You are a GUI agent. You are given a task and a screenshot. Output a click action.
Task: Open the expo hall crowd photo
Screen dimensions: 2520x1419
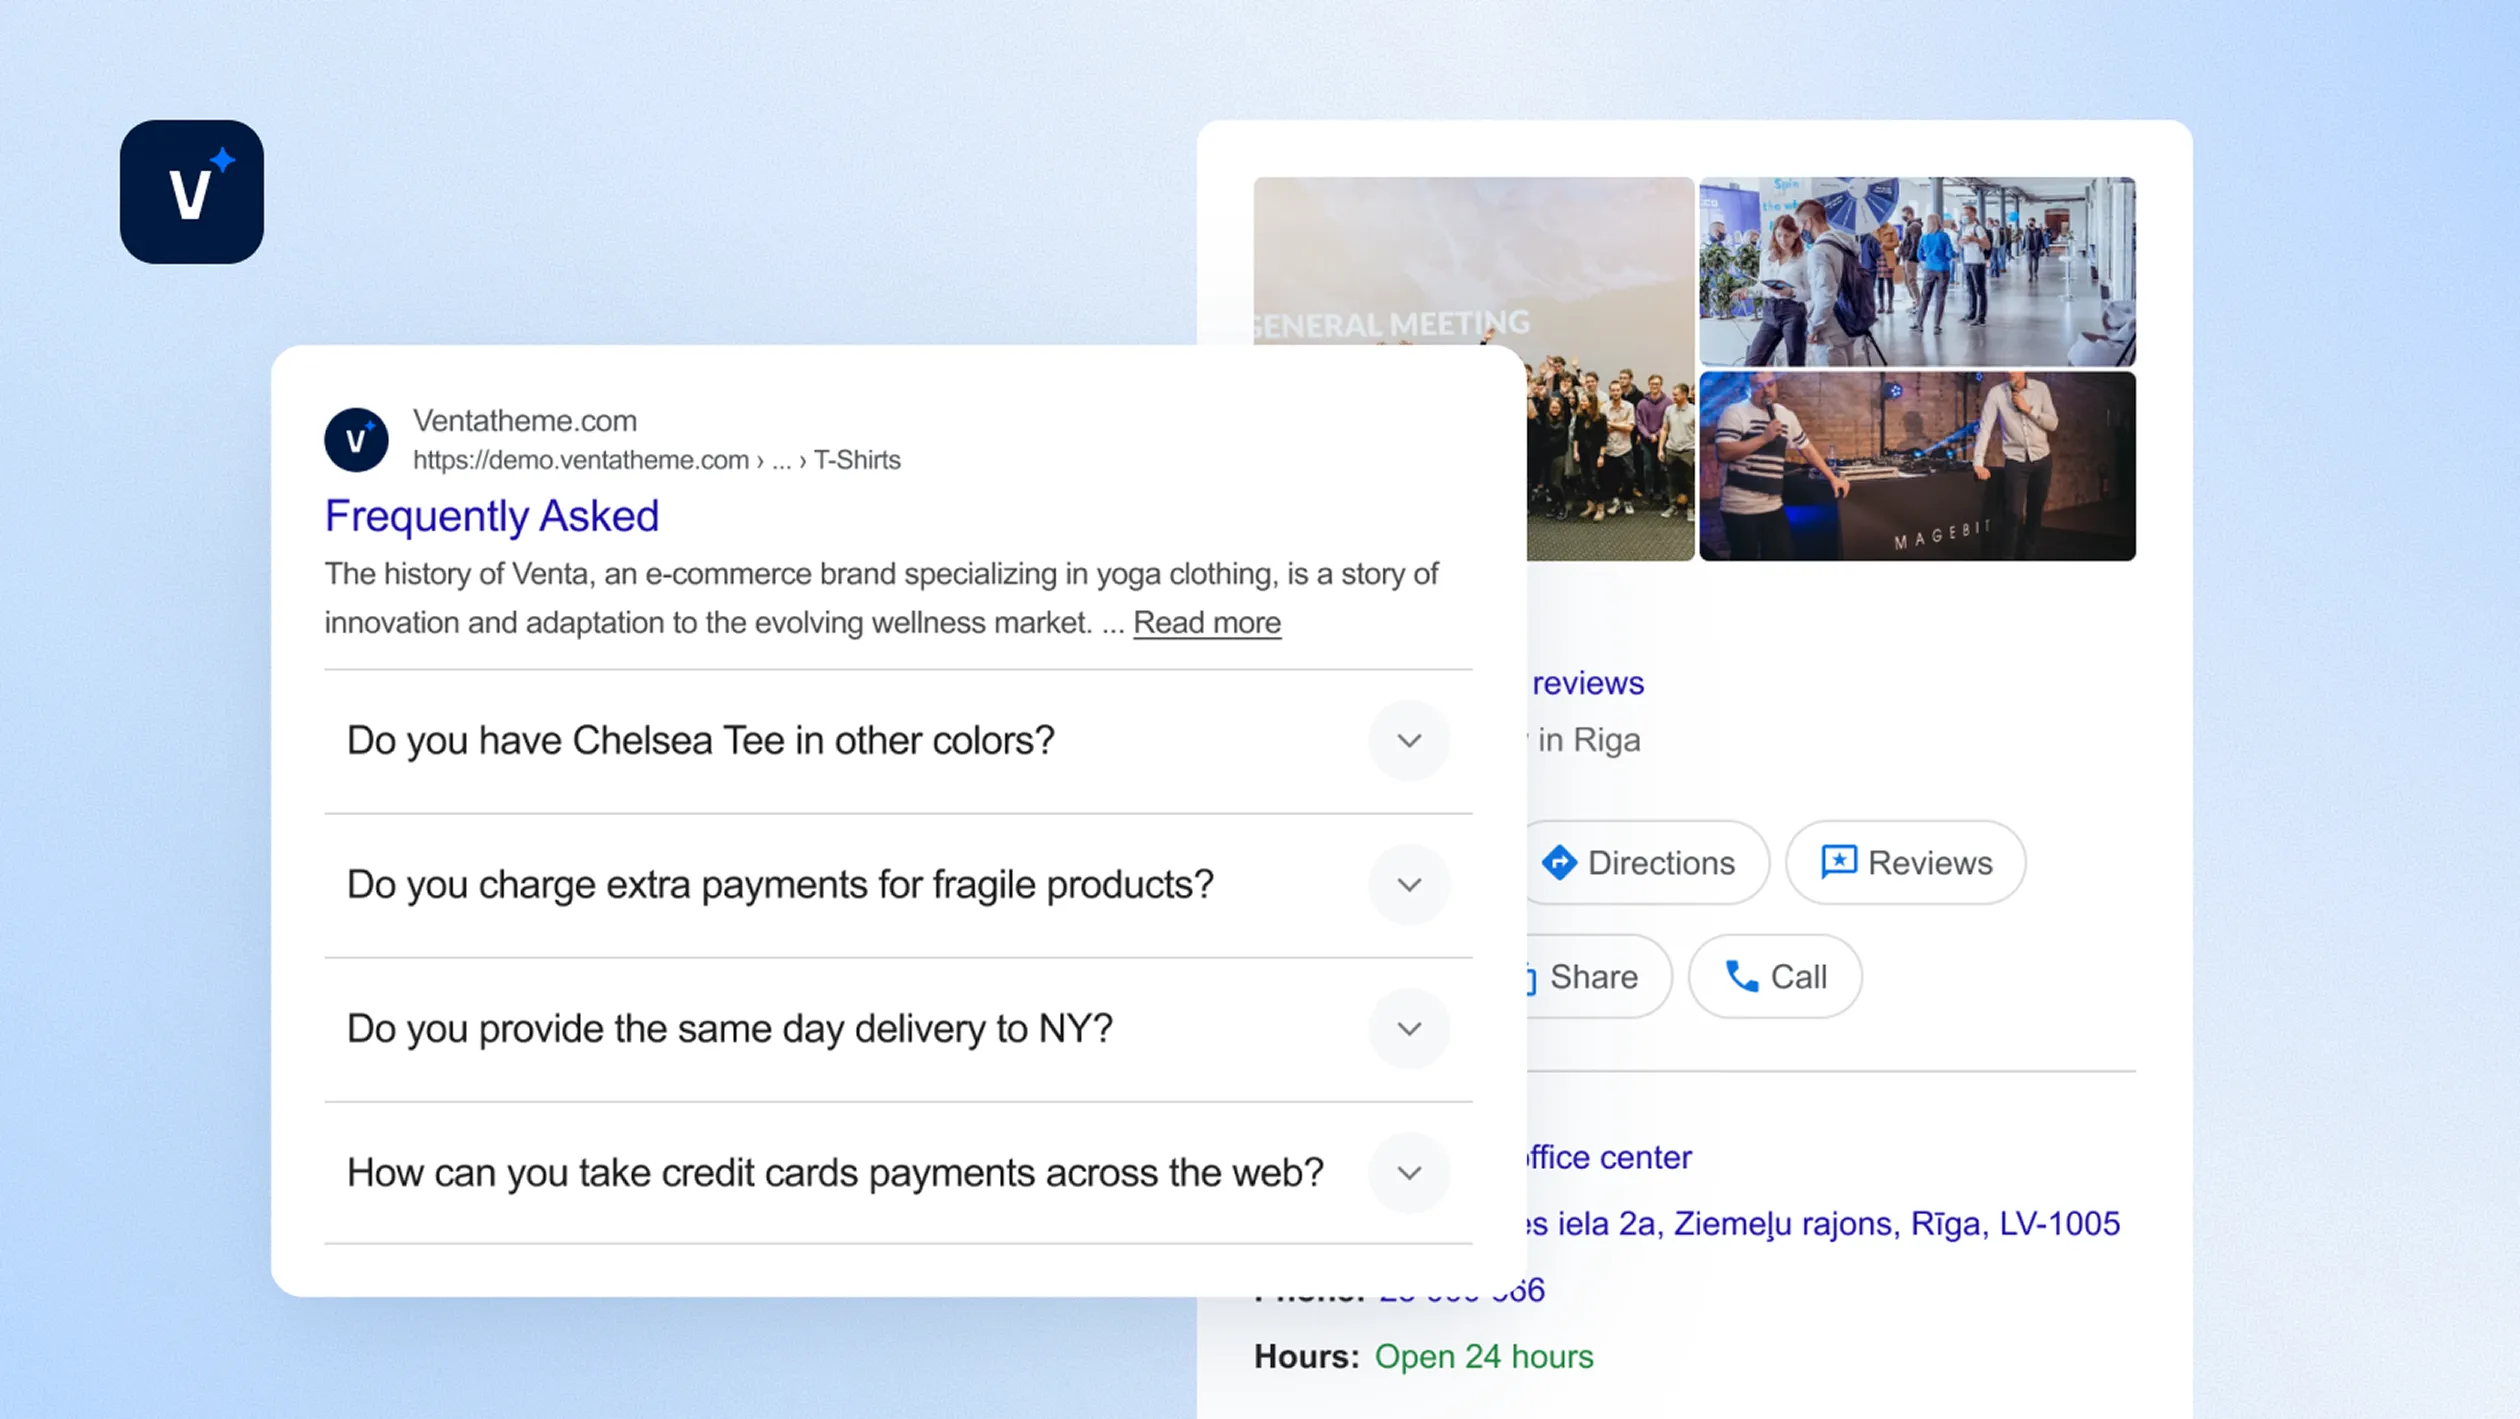[1916, 271]
